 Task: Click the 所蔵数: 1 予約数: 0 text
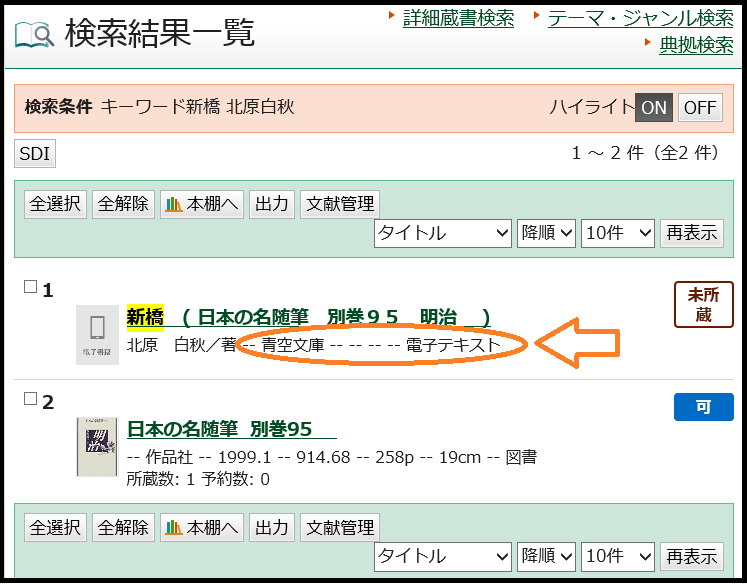(198, 479)
